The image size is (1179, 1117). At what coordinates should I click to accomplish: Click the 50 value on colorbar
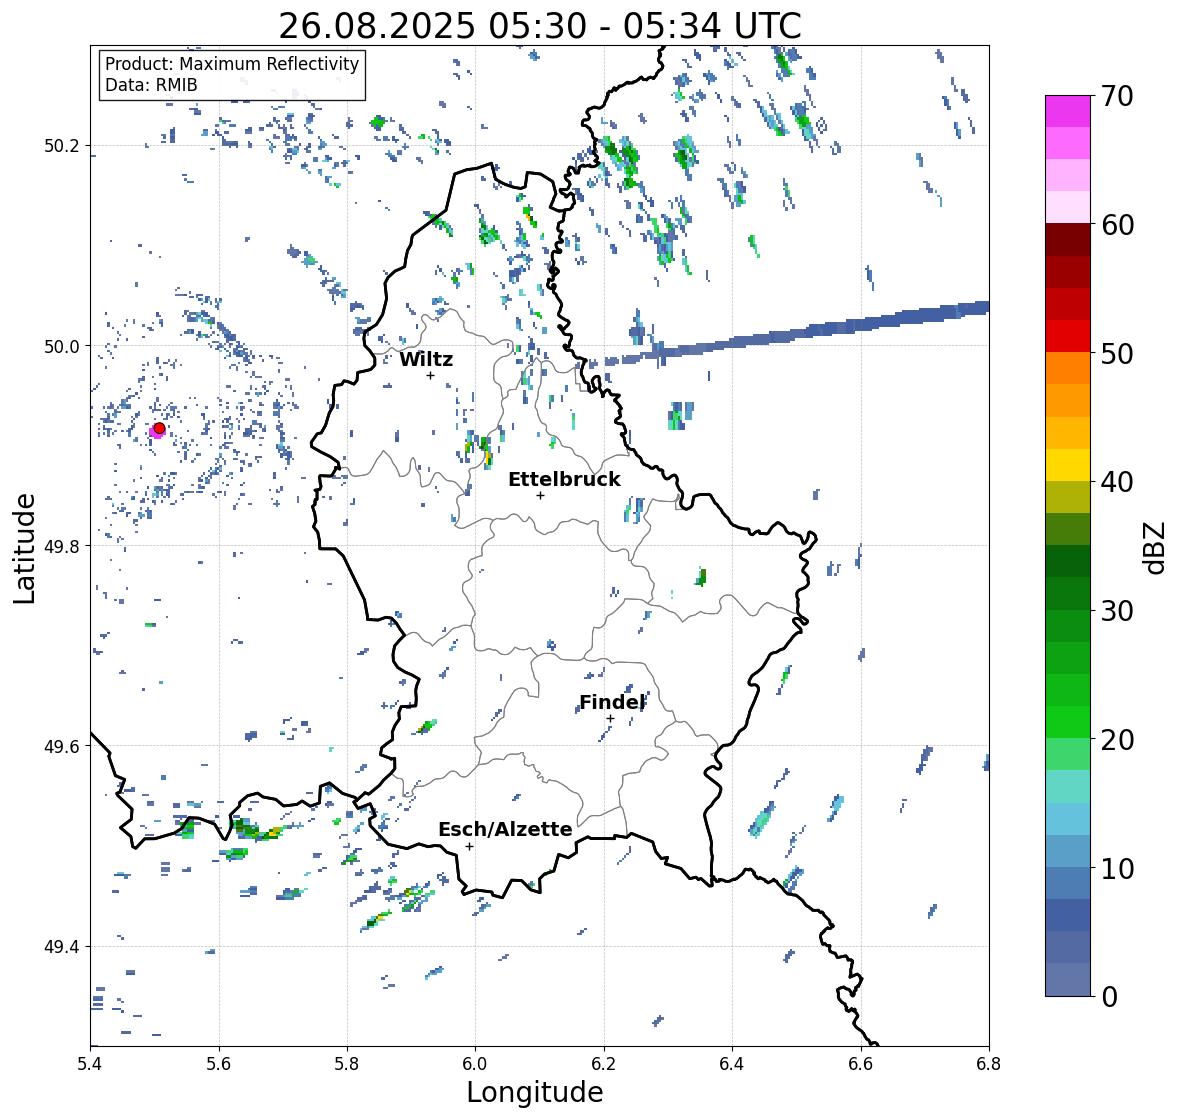coord(1117,353)
